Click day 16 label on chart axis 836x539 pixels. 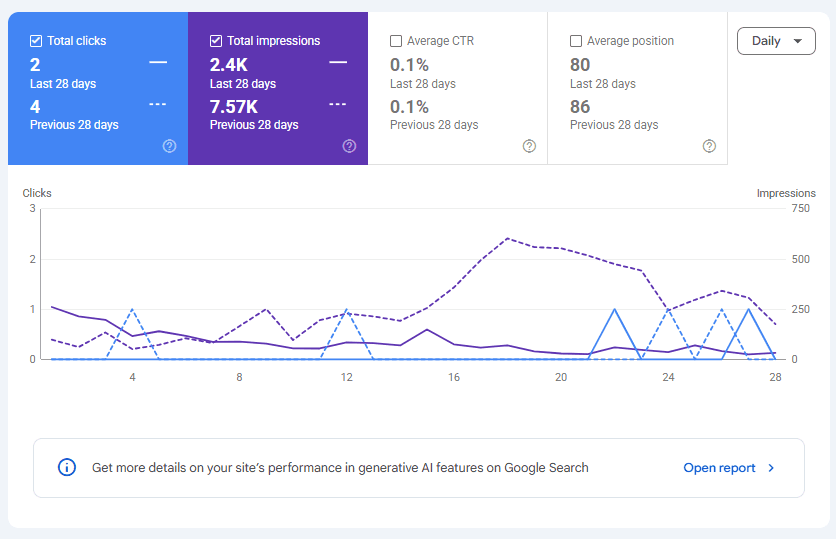pyautogui.click(x=454, y=377)
